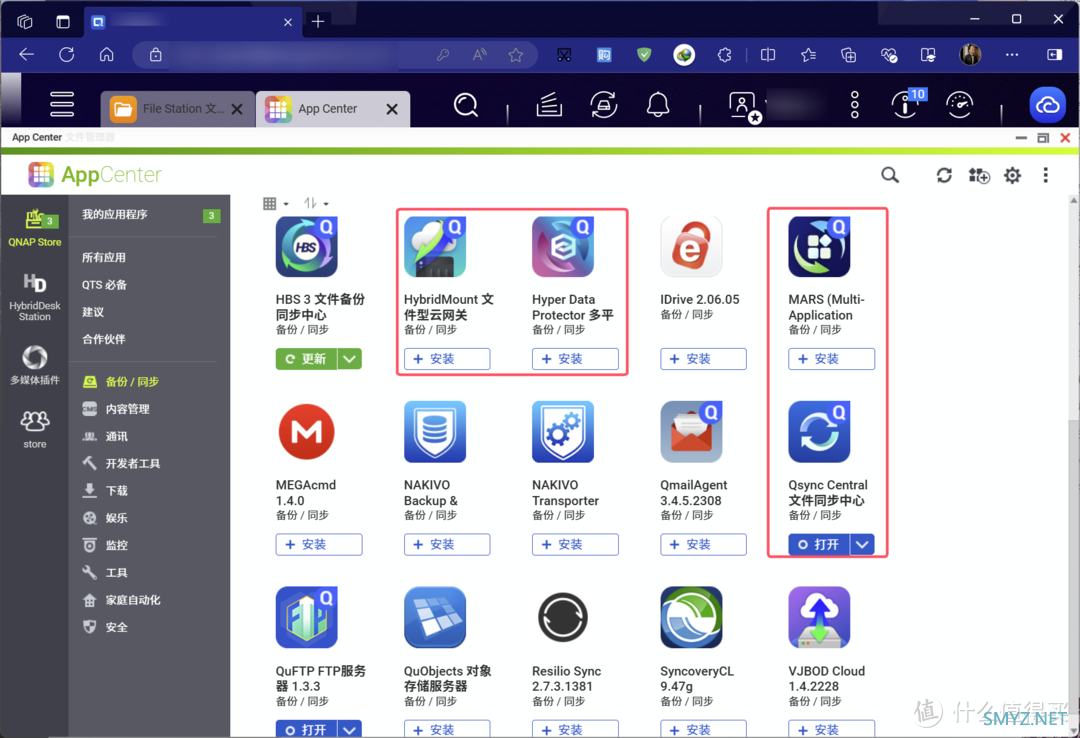Click the QmailAgent app icon
The height and width of the screenshot is (738, 1080).
pos(691,432)
